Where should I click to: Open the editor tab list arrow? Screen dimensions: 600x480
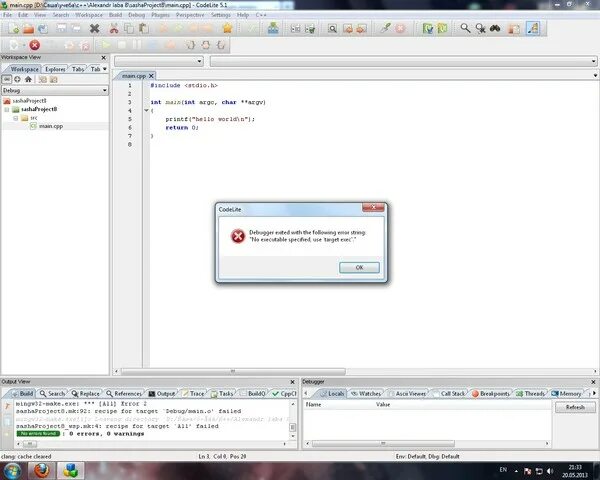[x=595, y=75]
